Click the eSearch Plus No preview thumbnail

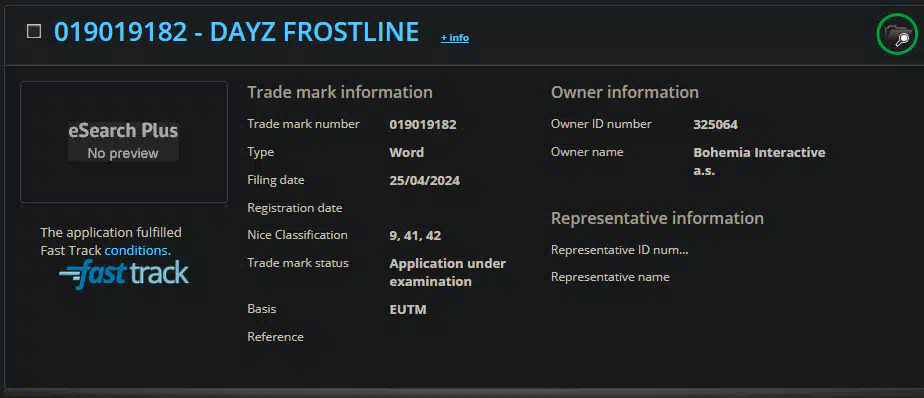click(x=124, y=142)
